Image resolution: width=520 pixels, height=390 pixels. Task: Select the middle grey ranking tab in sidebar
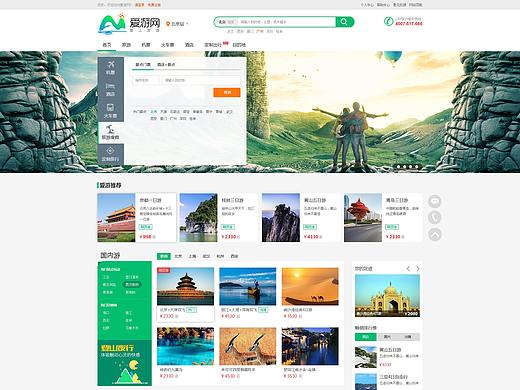tap(387, 337)
